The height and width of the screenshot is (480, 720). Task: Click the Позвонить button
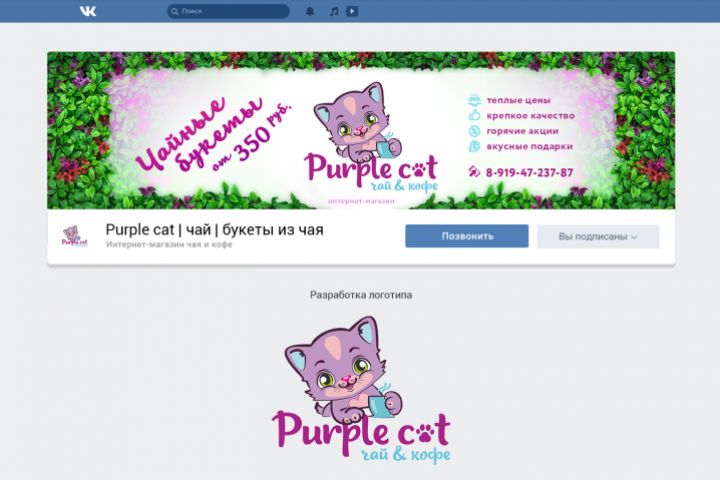(x=467, y=236)
